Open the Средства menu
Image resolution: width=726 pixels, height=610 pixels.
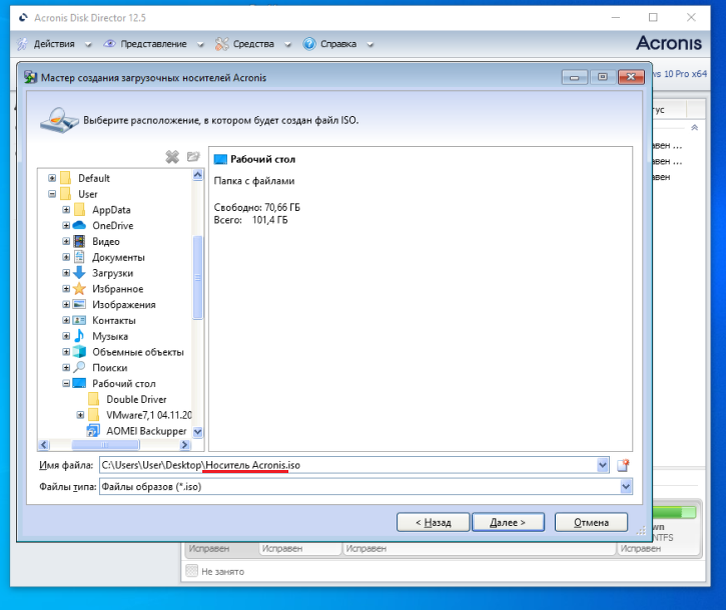point(253,44)
